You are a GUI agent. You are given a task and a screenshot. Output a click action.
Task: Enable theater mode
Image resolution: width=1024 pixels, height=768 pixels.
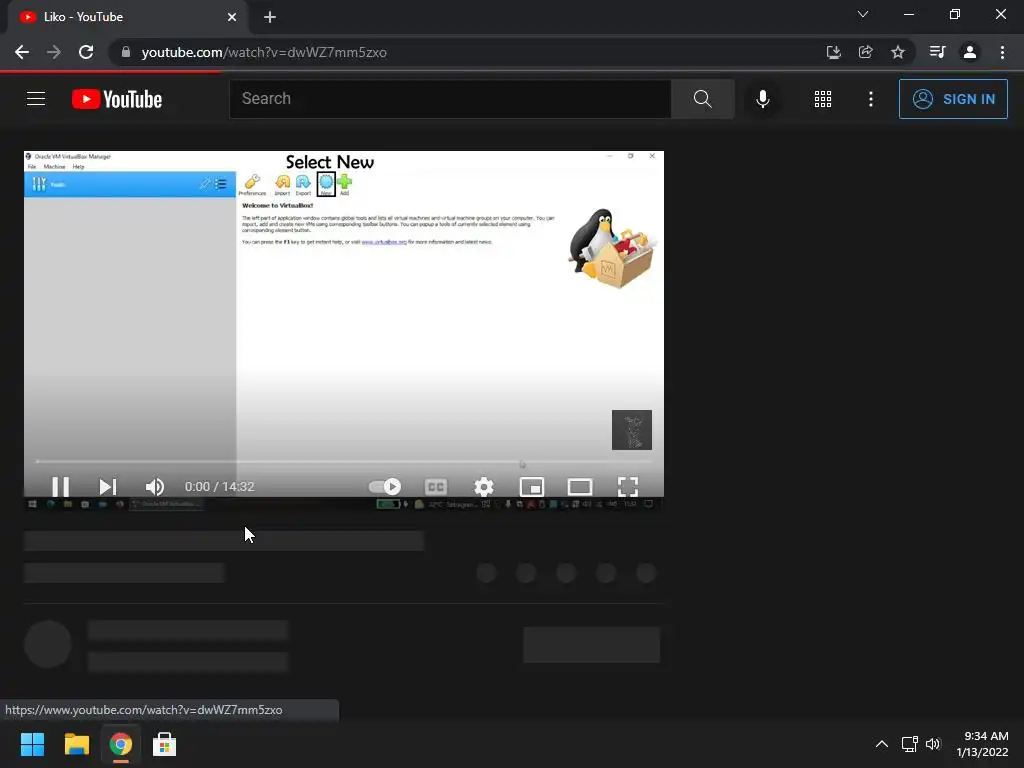580,487
